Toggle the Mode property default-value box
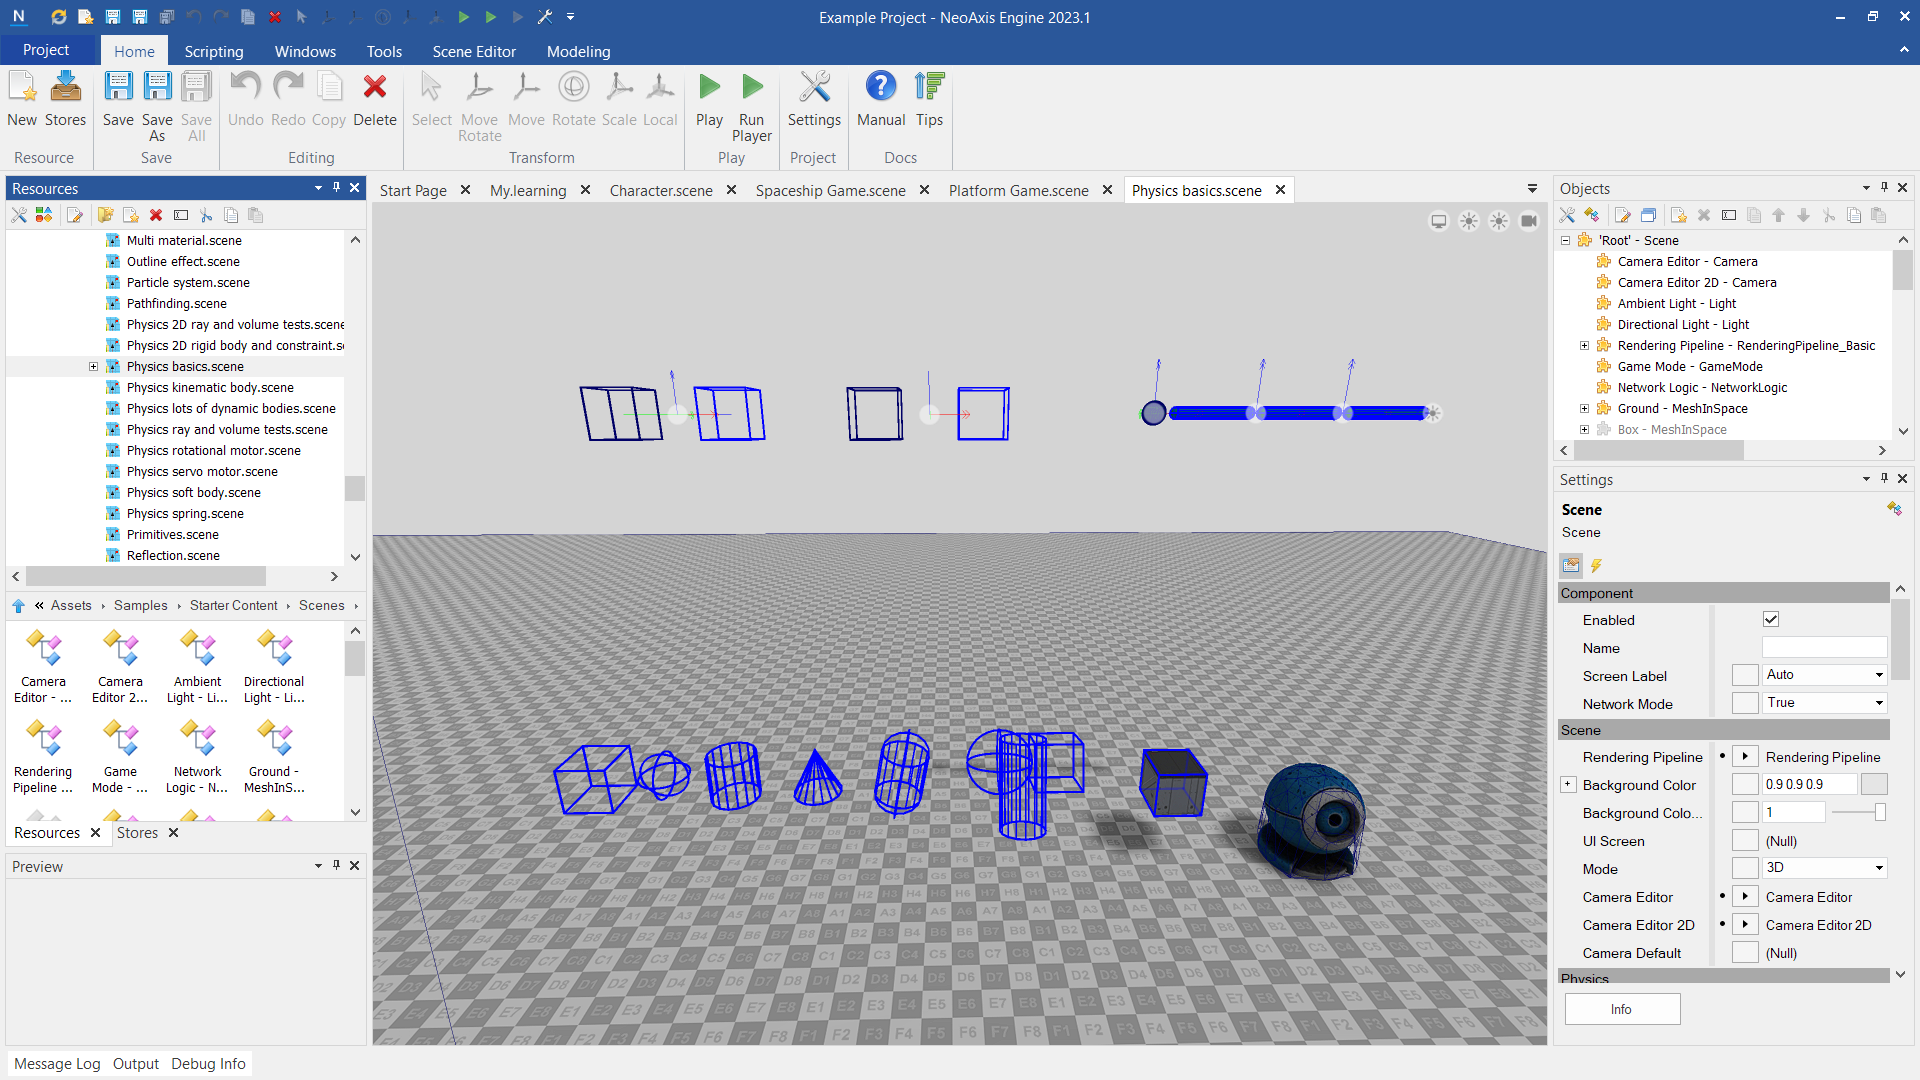This screenshot has height=1080, width=1920. point(1744,869)
